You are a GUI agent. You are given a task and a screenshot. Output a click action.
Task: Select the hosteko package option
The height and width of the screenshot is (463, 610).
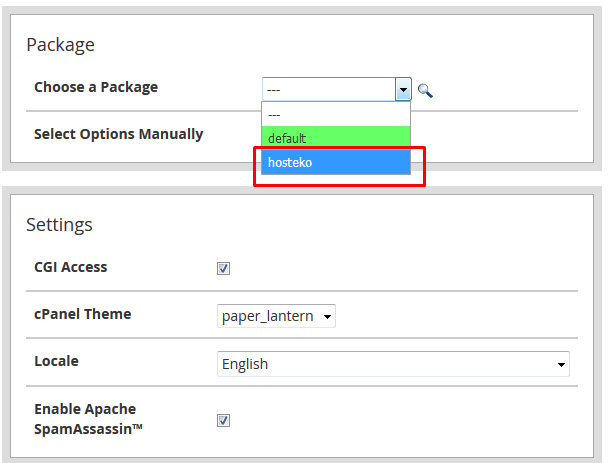tap(336, 162)
